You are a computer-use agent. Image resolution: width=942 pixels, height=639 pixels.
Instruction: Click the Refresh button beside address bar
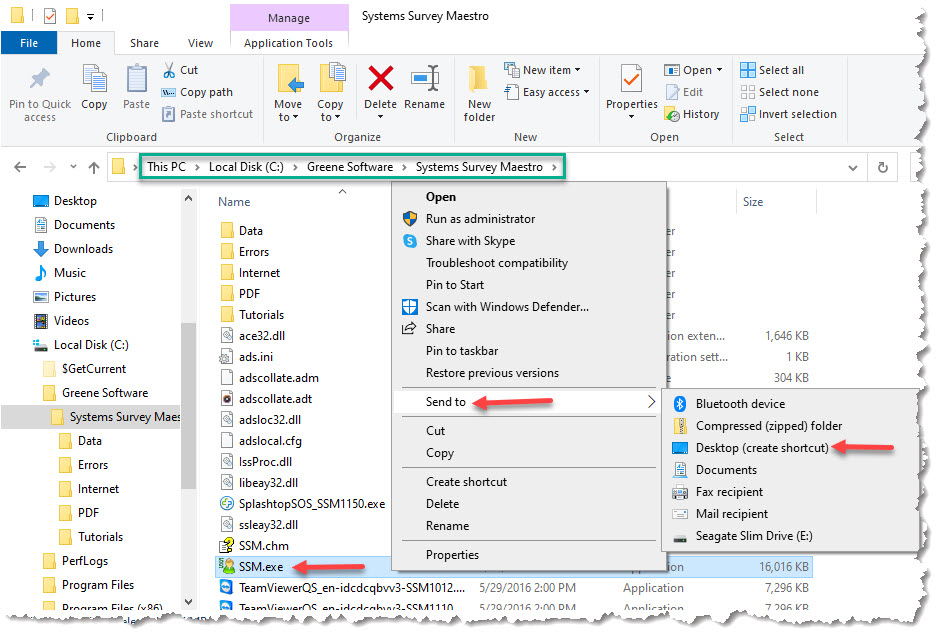pyautogui.click(x=882, y=168)
